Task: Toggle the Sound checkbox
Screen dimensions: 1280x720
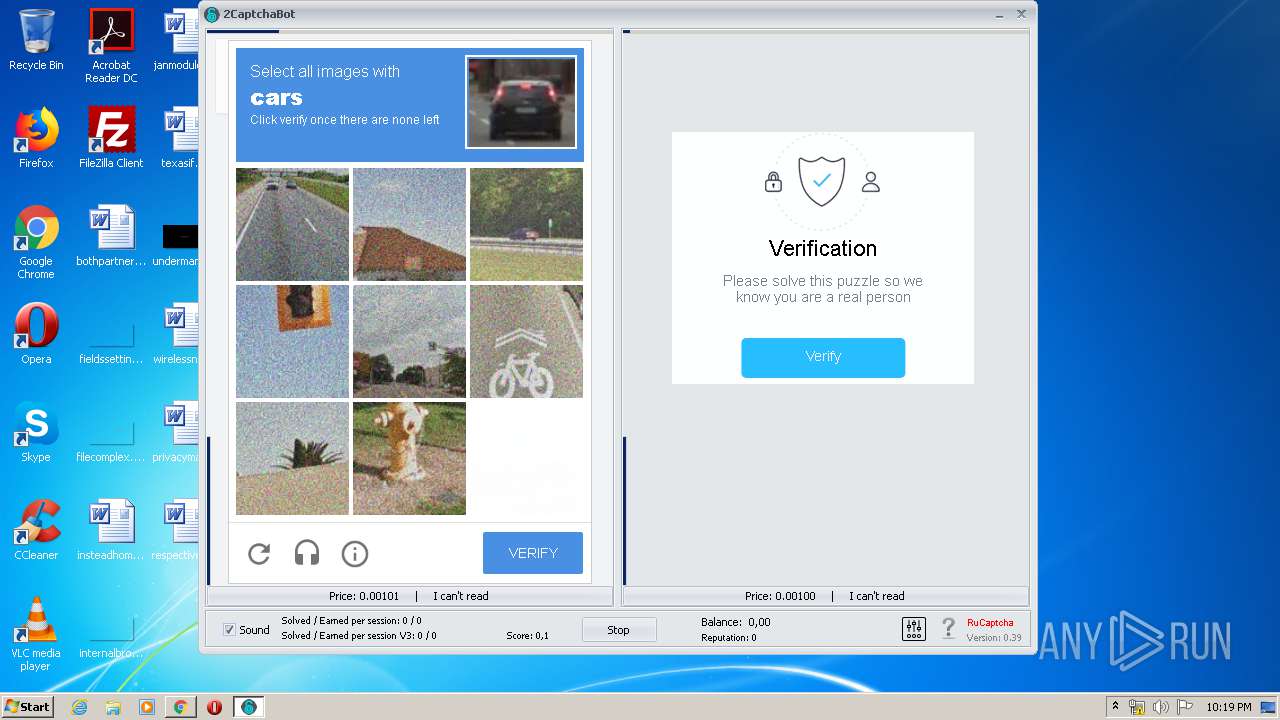Action: coord(229,630)
